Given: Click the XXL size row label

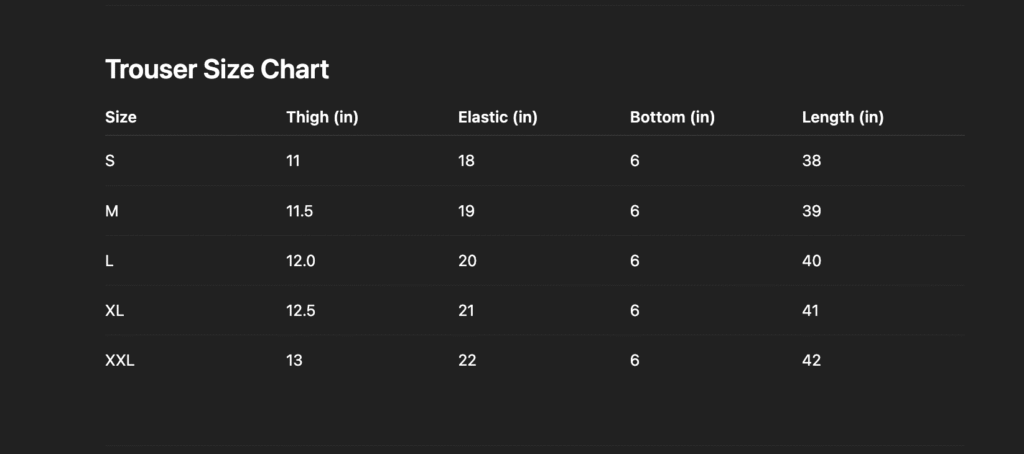Looking at the screenshot, I should (x=120, y=360).
